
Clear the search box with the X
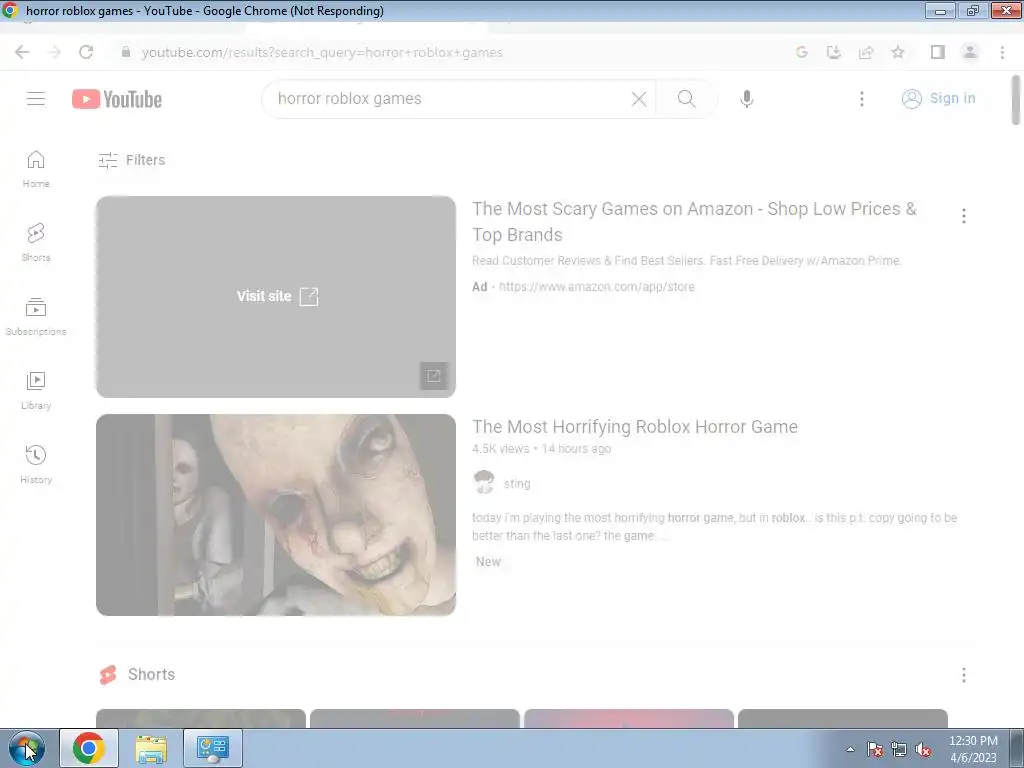click(639, 99)
